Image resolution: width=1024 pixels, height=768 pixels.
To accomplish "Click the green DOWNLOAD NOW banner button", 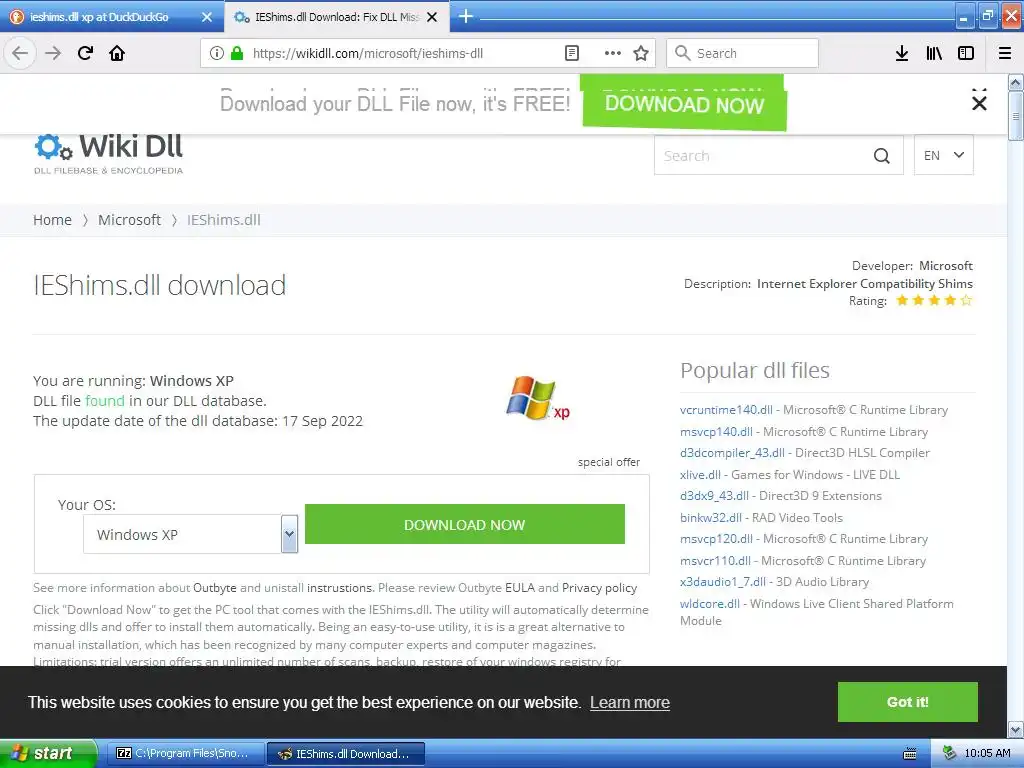I will [684, 104].
